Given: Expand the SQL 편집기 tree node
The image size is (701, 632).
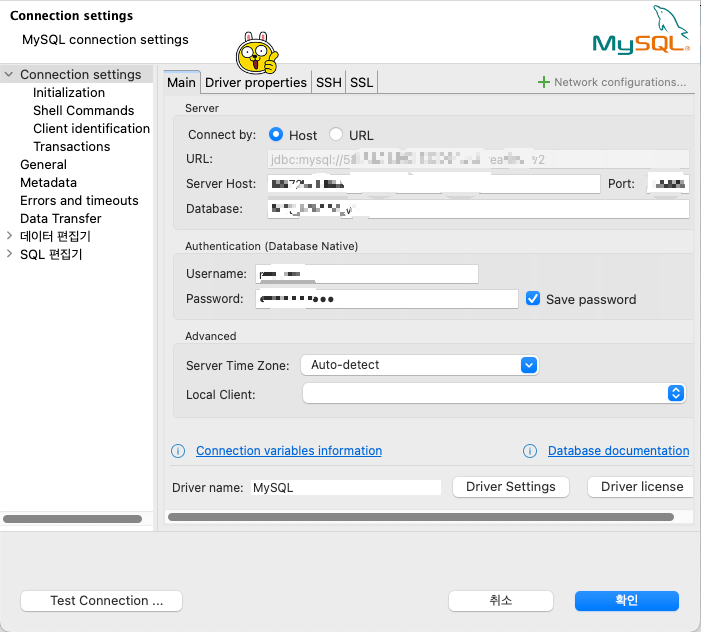Looking at the screenshot, I should pos(9,254).
